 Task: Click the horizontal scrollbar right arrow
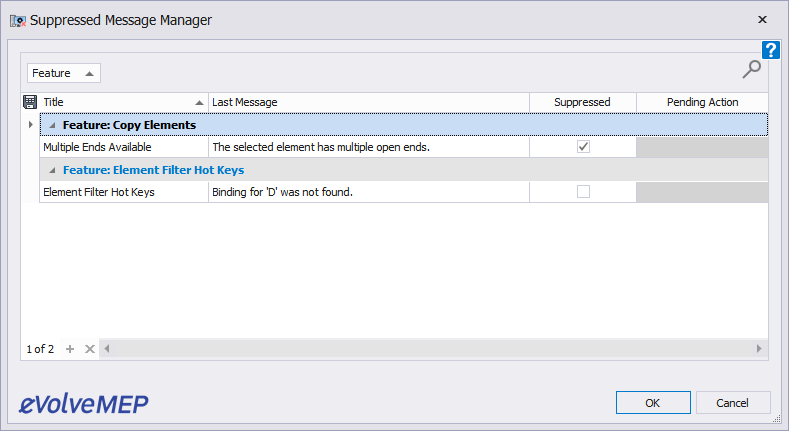pos(760,349)
